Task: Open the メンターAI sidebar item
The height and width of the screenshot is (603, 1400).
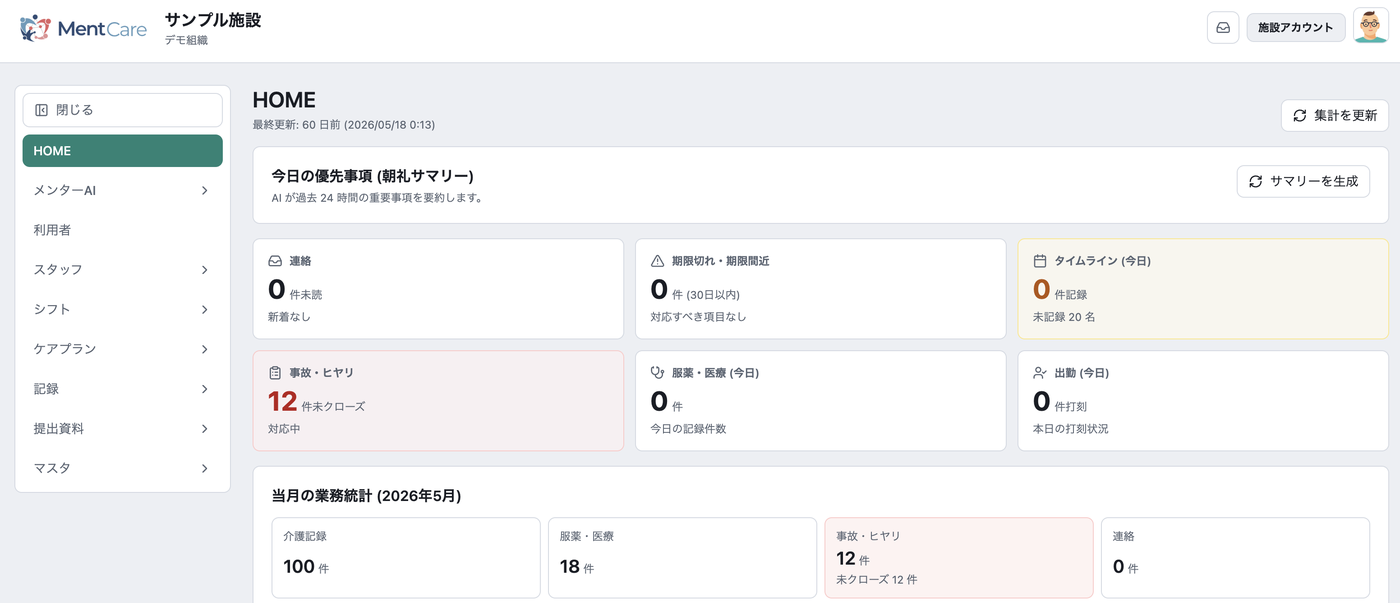Action: point(122,190)
